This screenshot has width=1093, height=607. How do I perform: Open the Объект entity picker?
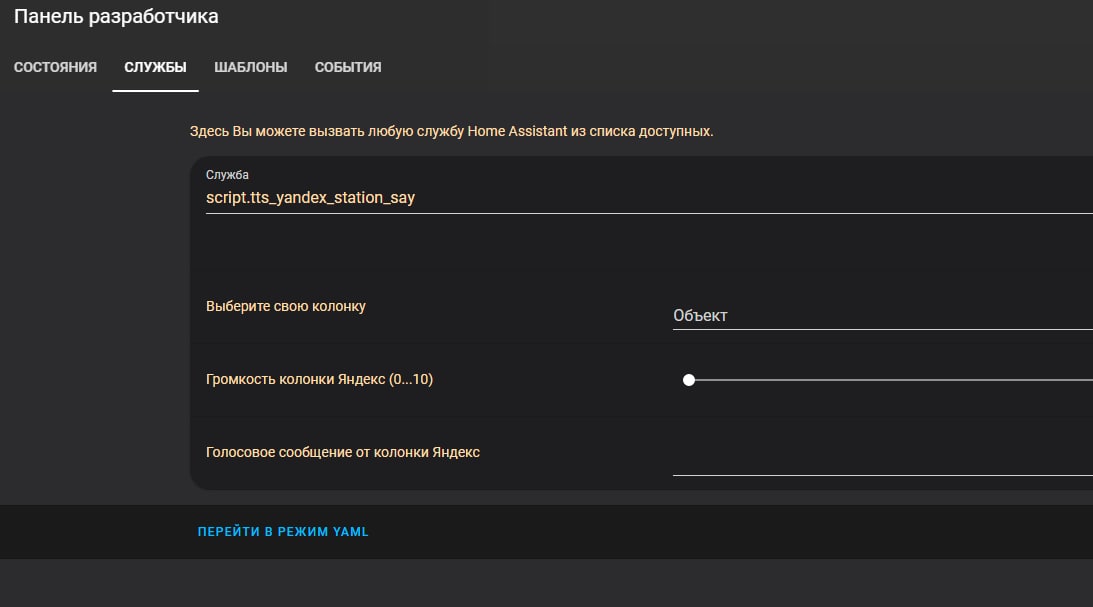tap(882, 316)
